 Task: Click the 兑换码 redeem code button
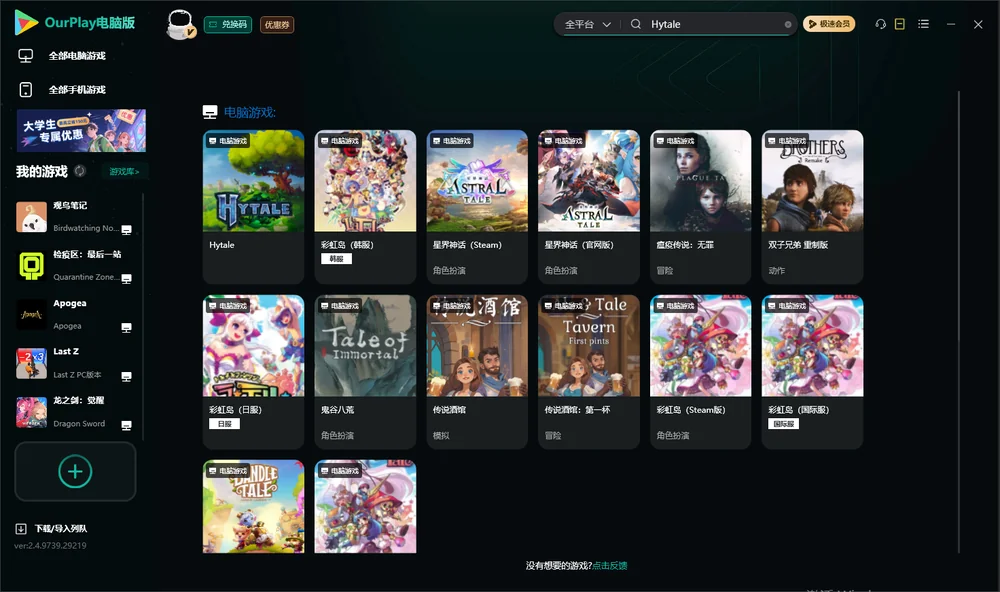228,25
